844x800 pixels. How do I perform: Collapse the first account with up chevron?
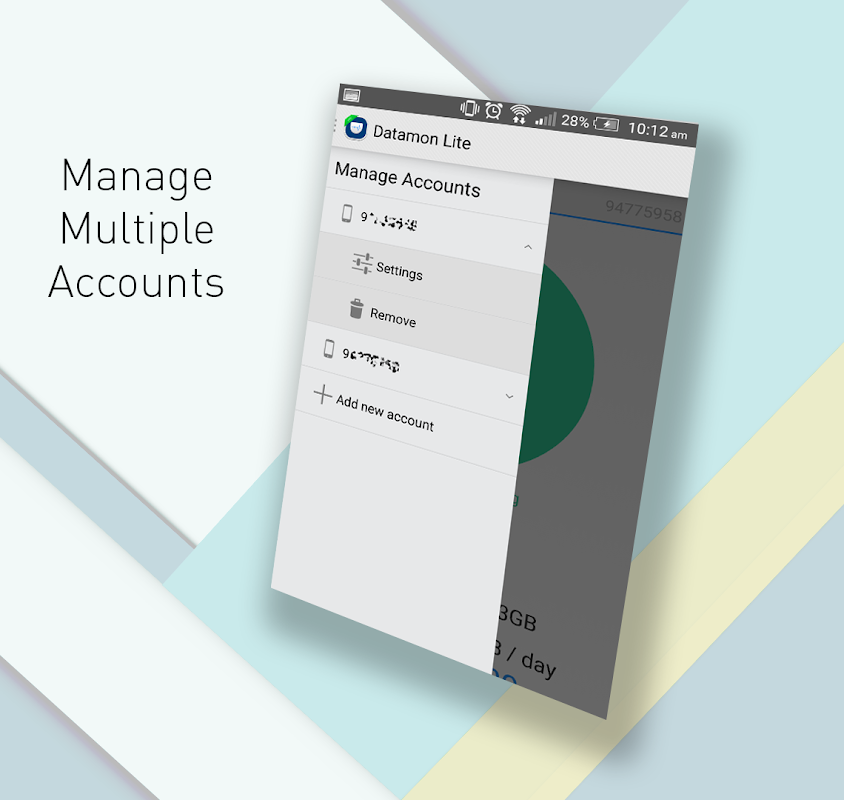tap(528, 247)
